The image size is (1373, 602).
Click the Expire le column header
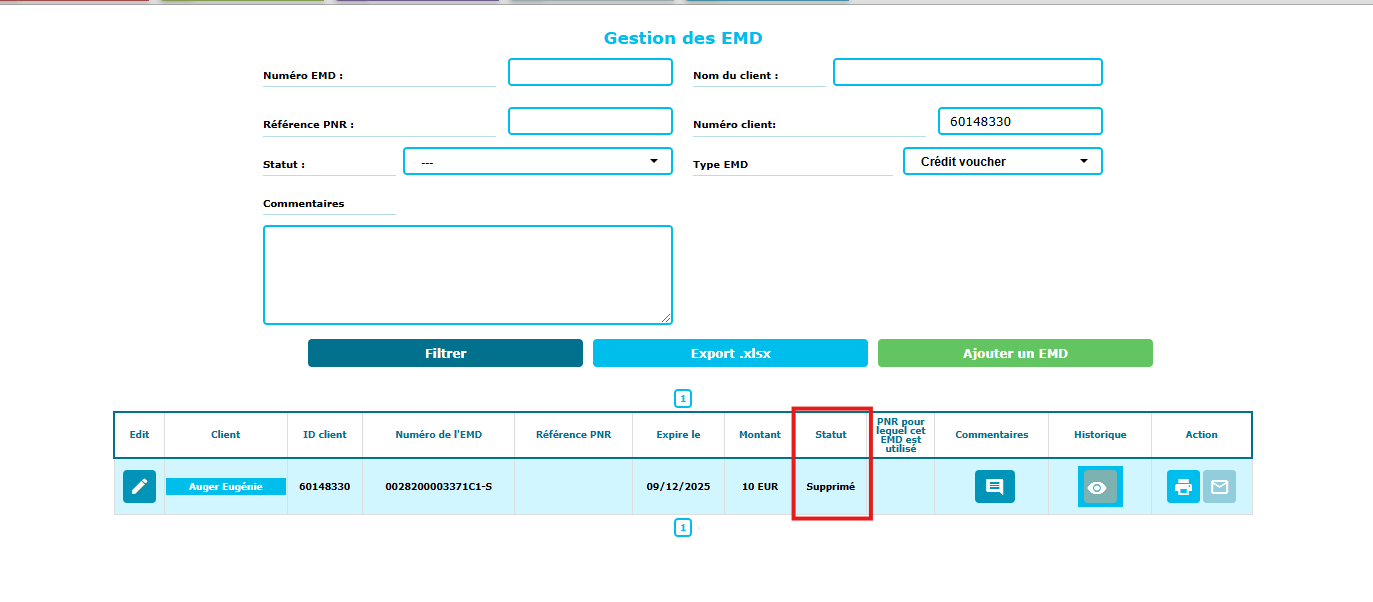point(678,435)
